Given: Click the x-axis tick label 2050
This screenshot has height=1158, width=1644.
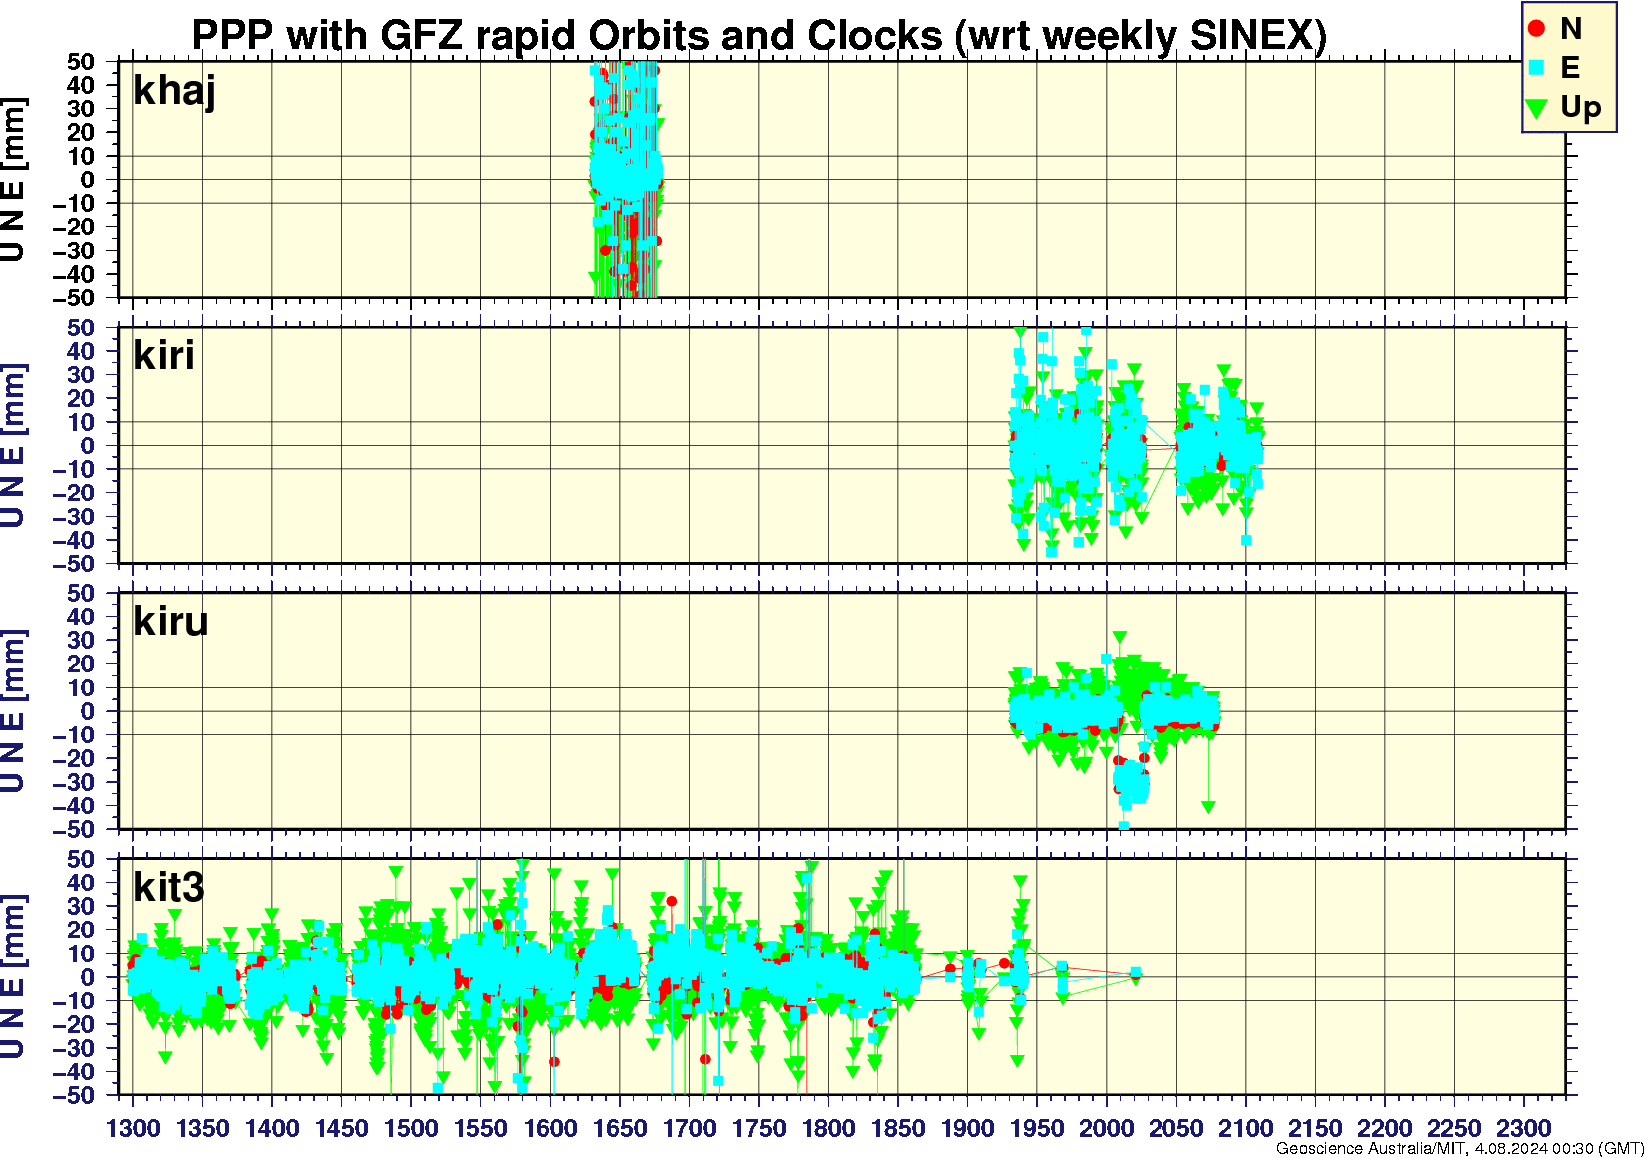Looking at the screenshot, I should pos(1176,1128).
